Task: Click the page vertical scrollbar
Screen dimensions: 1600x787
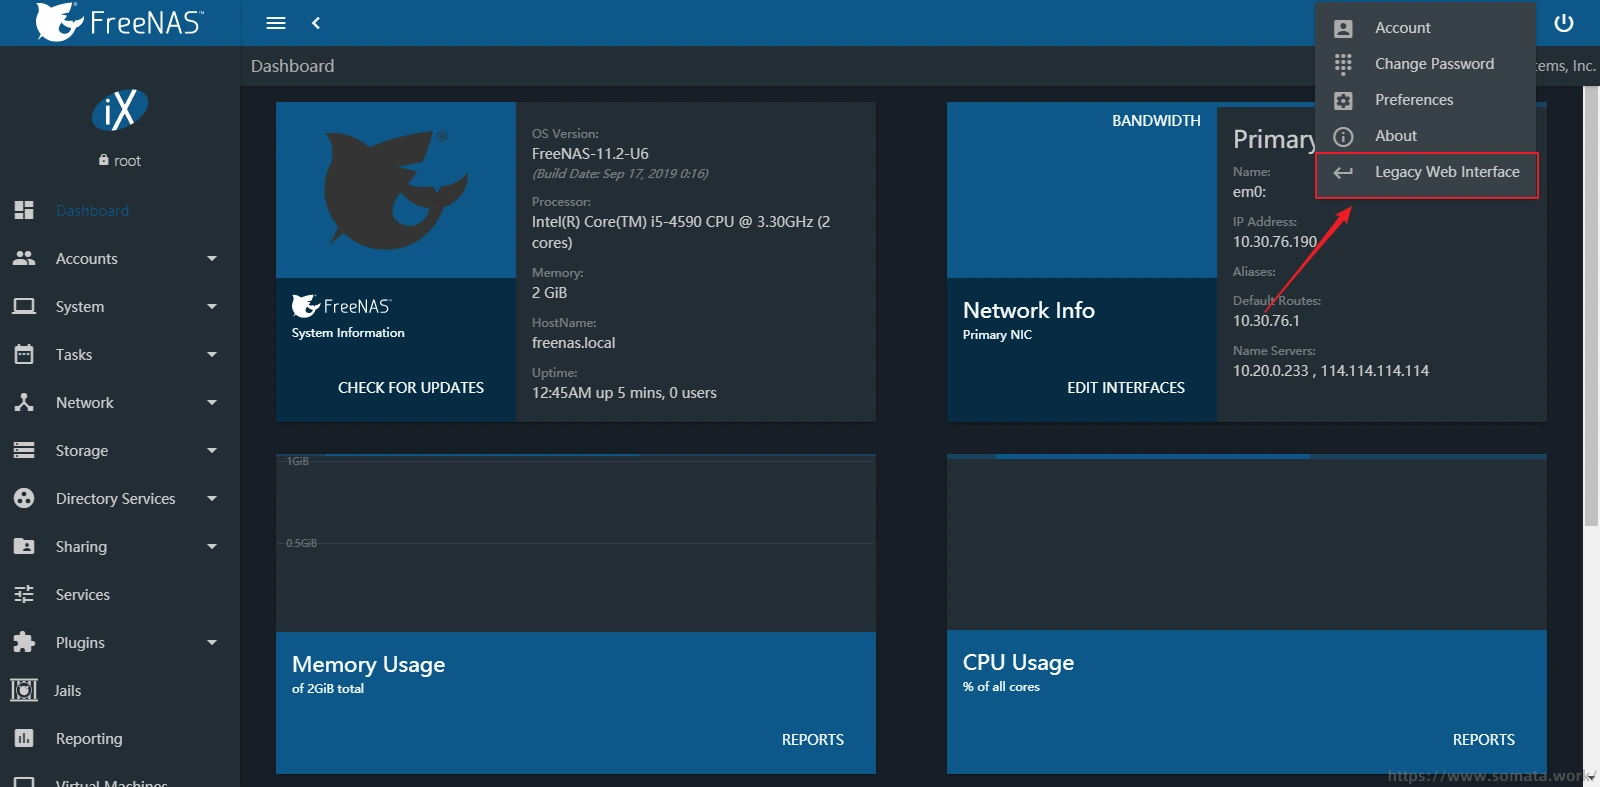Action: tap(1591, 300)
